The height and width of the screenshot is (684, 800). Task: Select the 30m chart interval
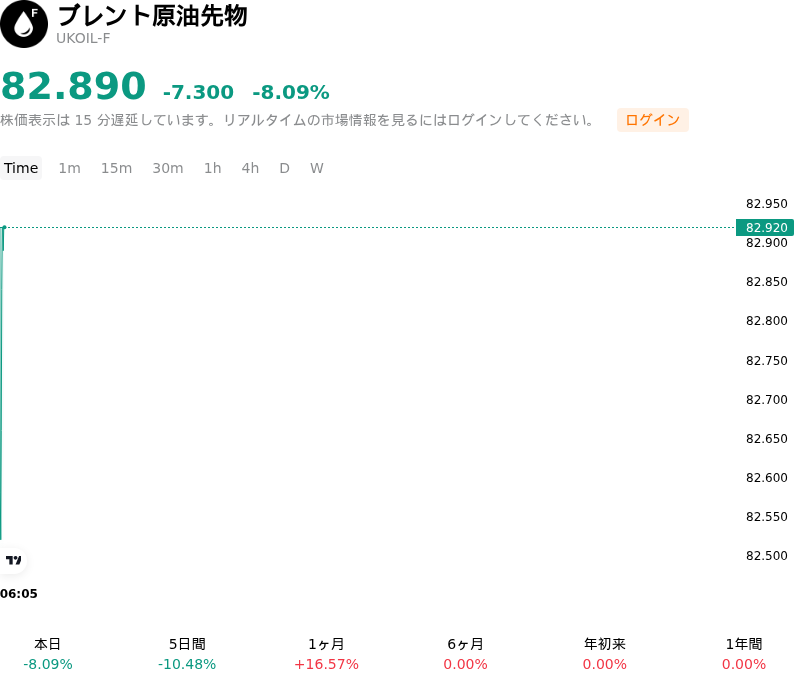coord(168,168)
